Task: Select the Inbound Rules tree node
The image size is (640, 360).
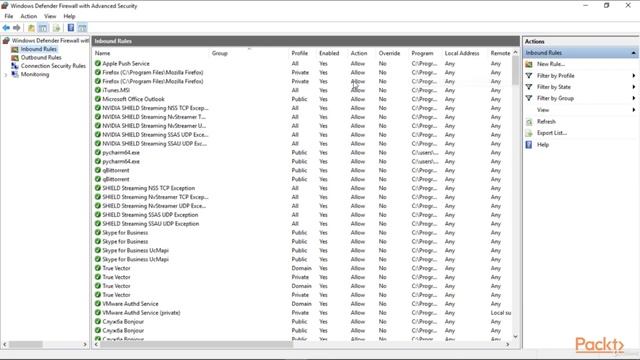Action: [x=39, y=49]
